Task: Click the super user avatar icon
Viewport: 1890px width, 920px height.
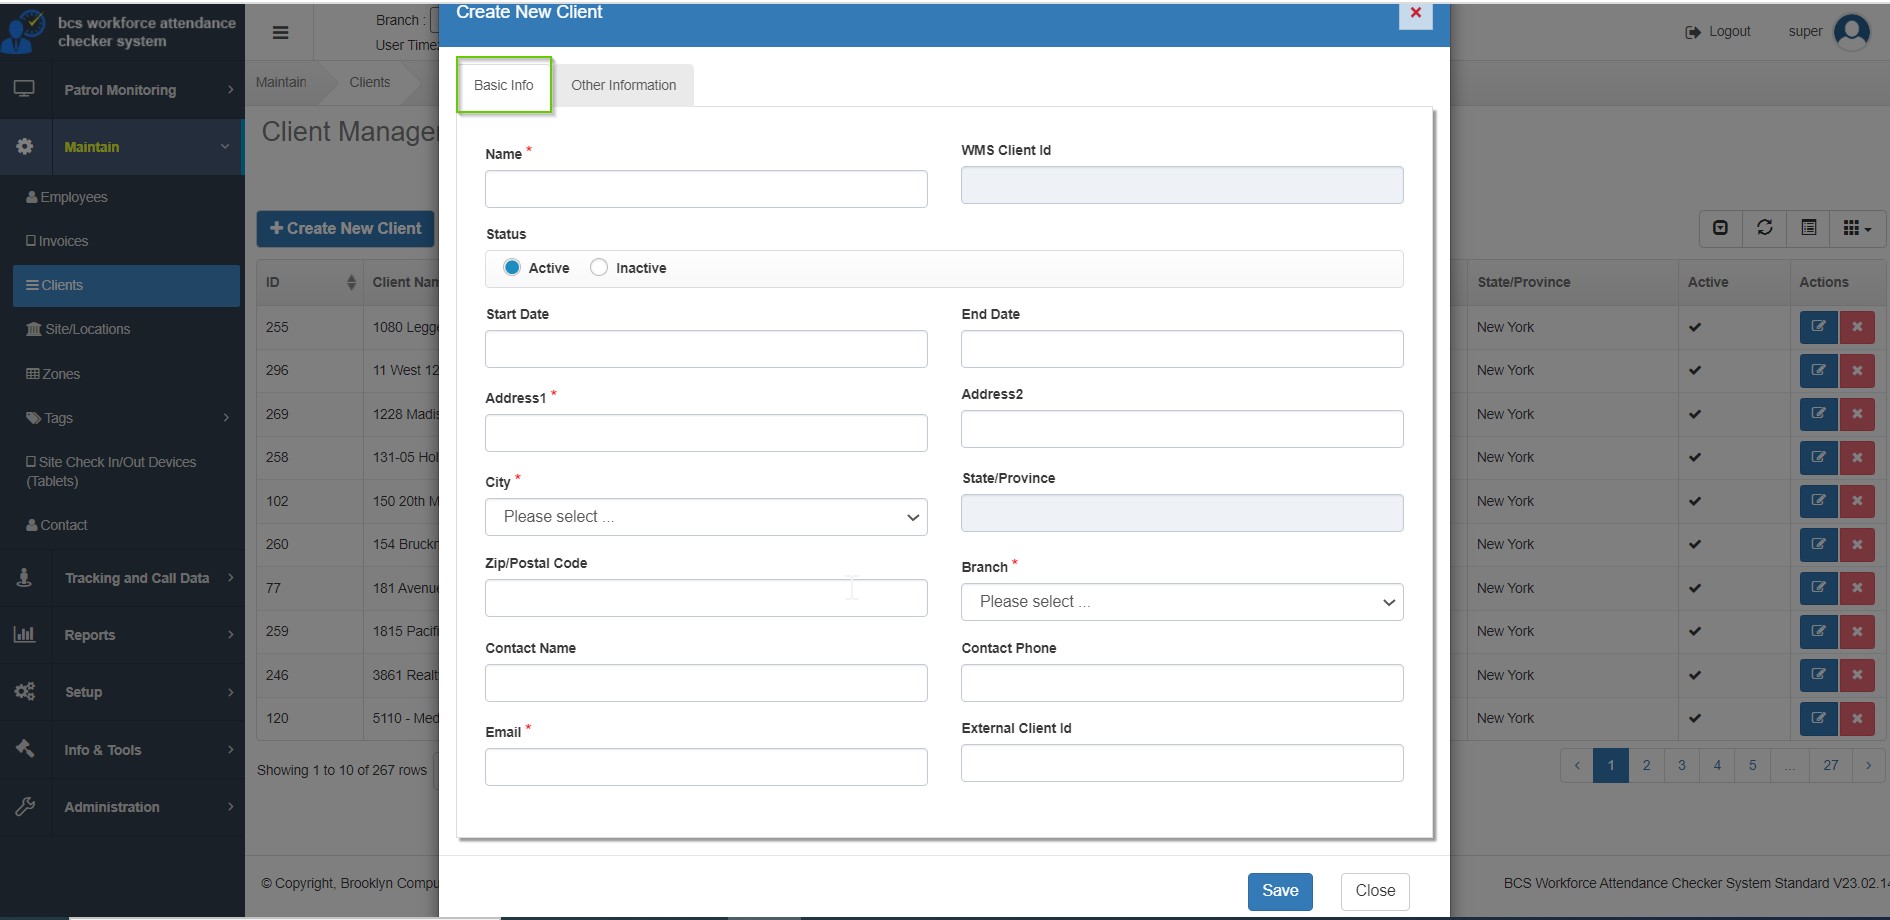Action: click(x=1851, y=32)
